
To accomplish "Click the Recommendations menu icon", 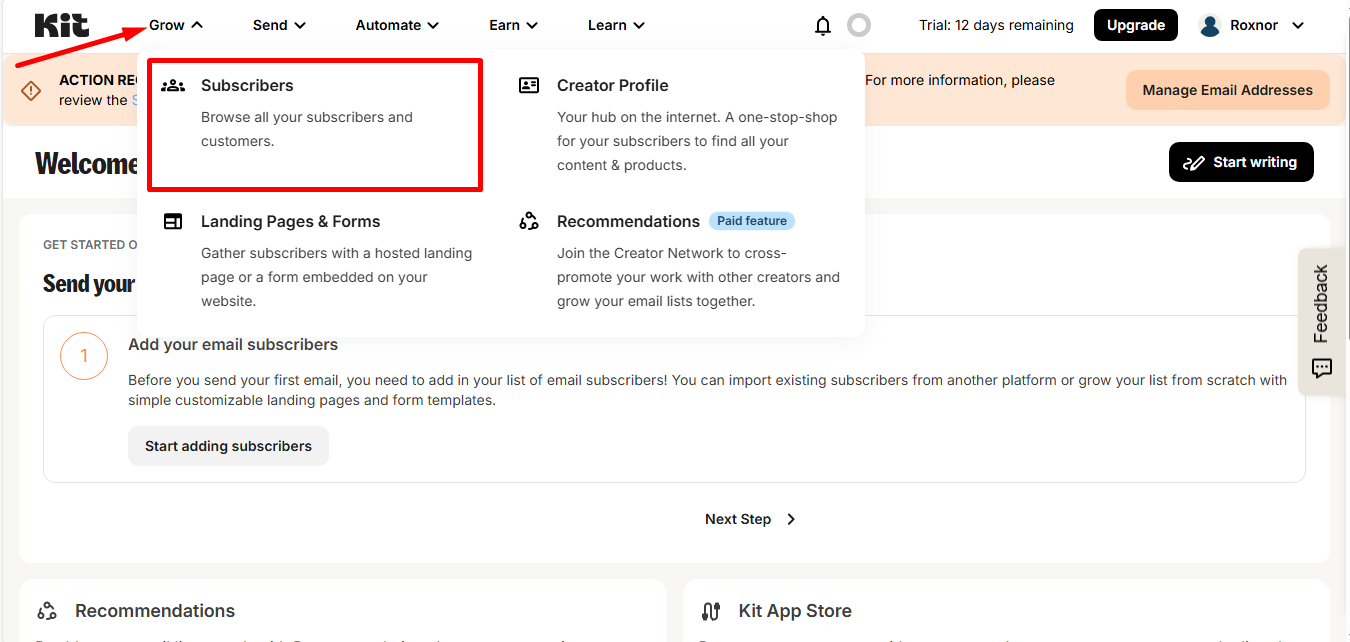I will pos(529,222).
